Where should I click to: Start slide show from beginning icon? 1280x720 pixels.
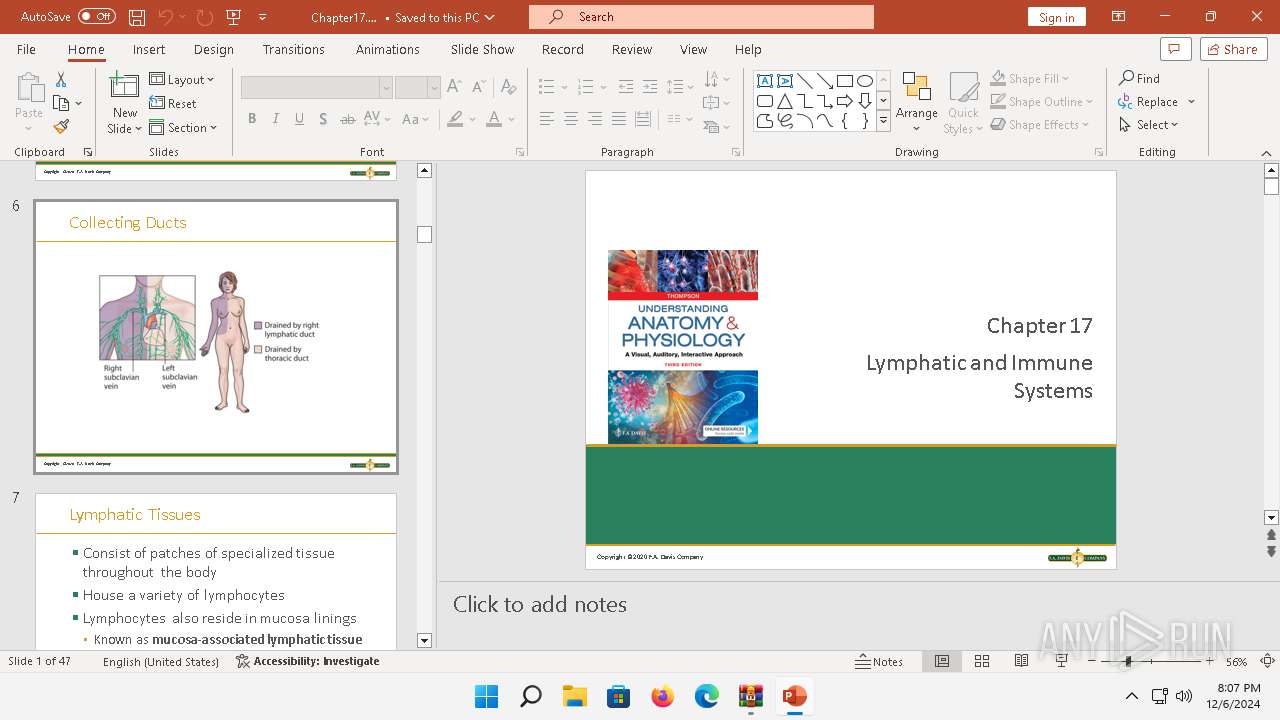point(234,17)
